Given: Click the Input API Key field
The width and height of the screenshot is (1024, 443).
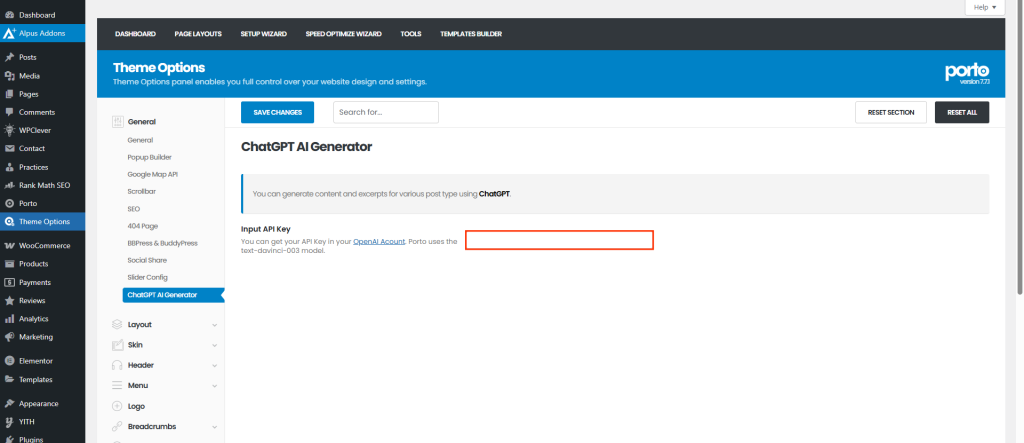Looking at the screenshot, I should 559,240.
